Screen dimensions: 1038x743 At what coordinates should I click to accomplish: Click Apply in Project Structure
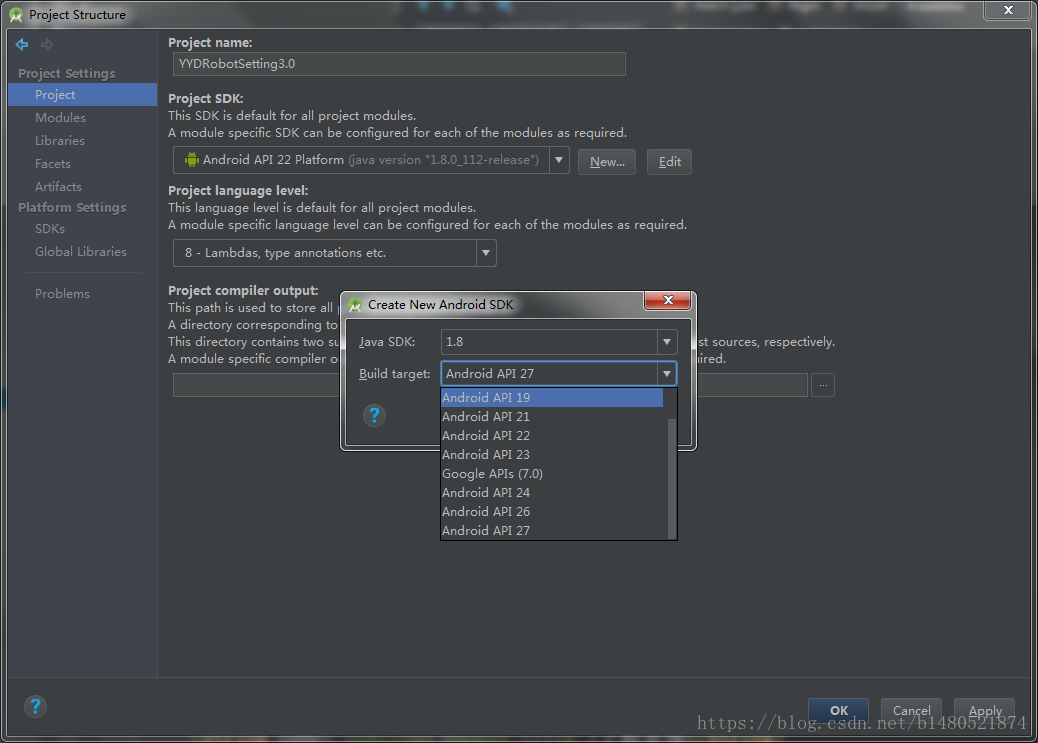(x=984, y=711)
